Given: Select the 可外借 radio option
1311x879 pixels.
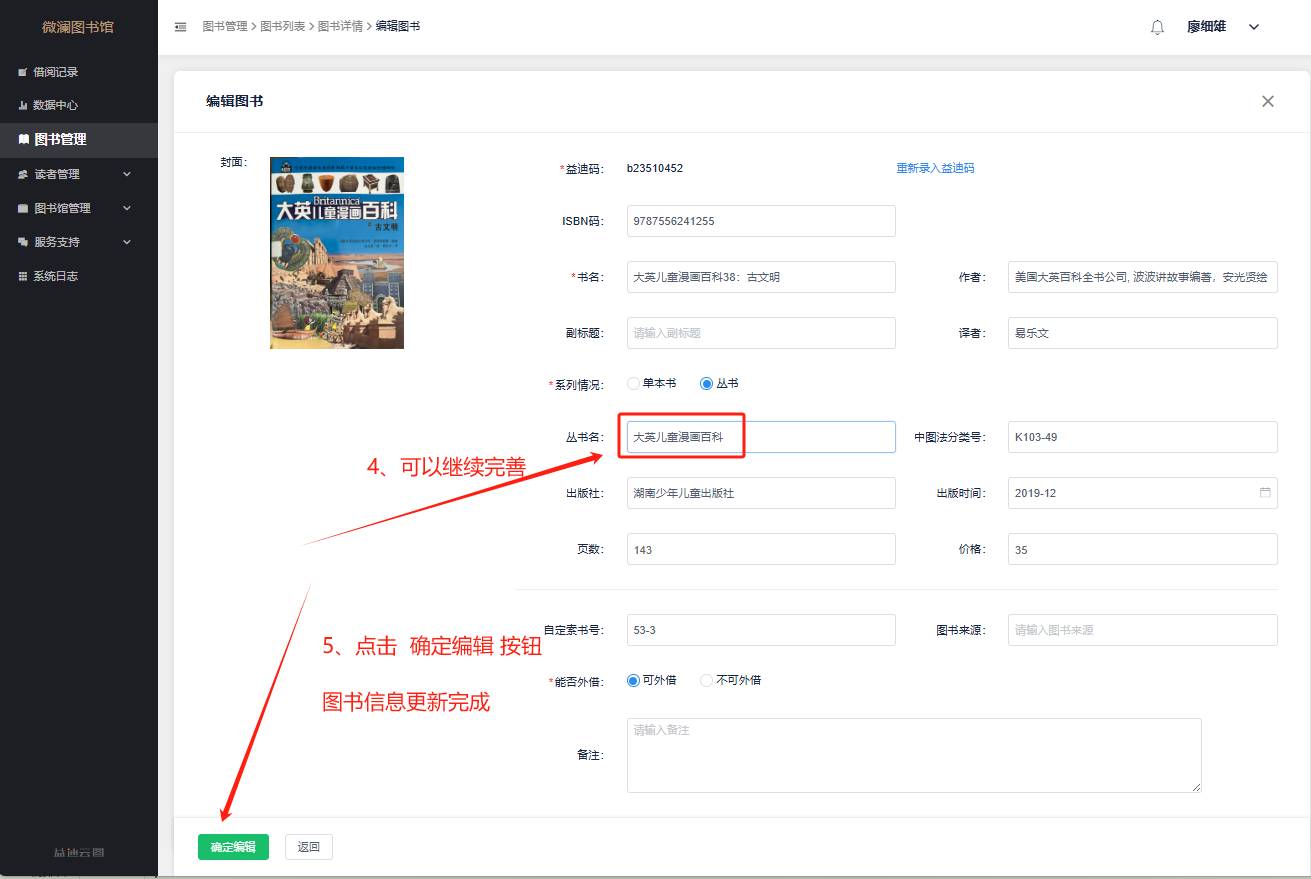Looking at the screenshot, I should (x=633, y=680).
